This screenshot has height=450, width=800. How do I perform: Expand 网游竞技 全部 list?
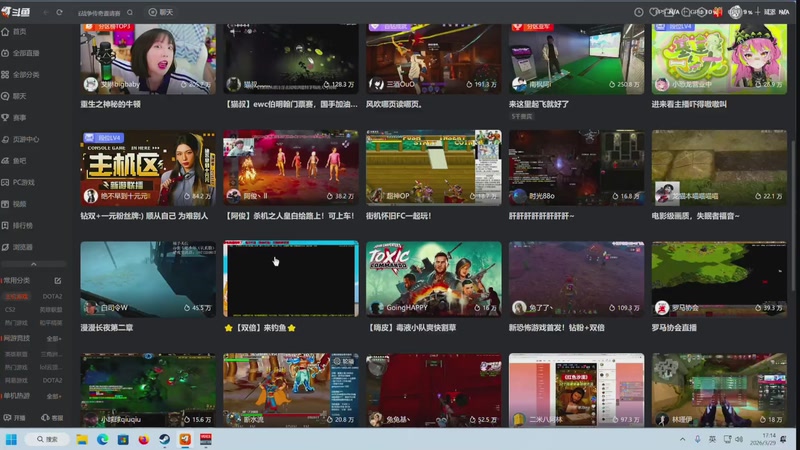pos(54,339)
